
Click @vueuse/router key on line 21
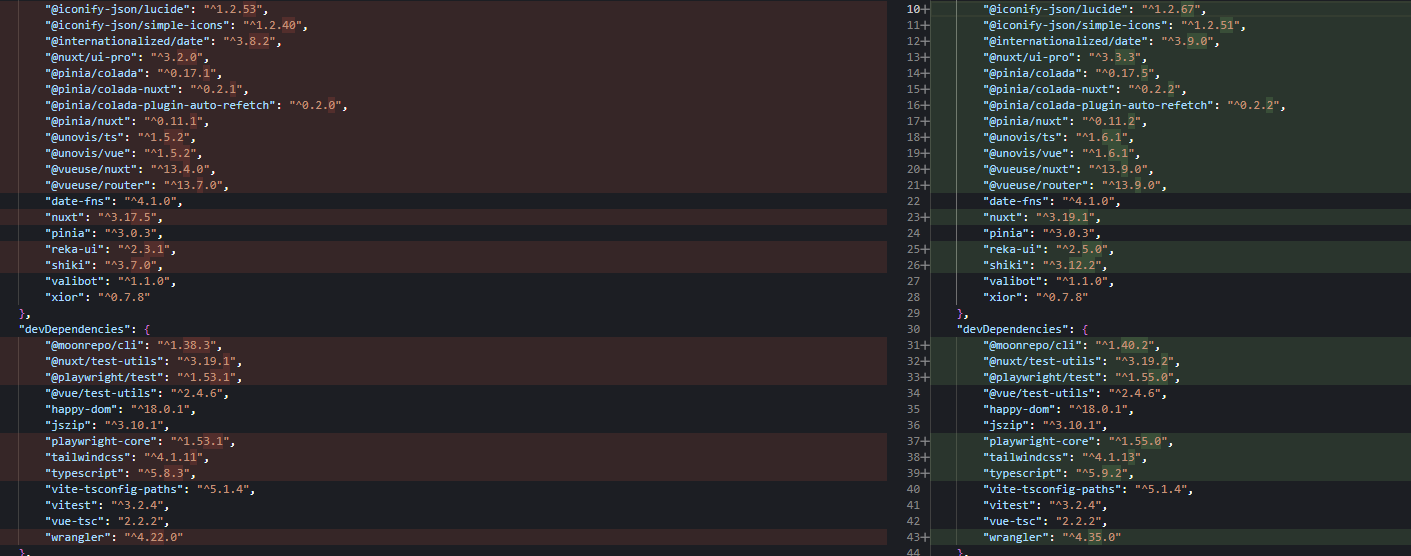1036,185
